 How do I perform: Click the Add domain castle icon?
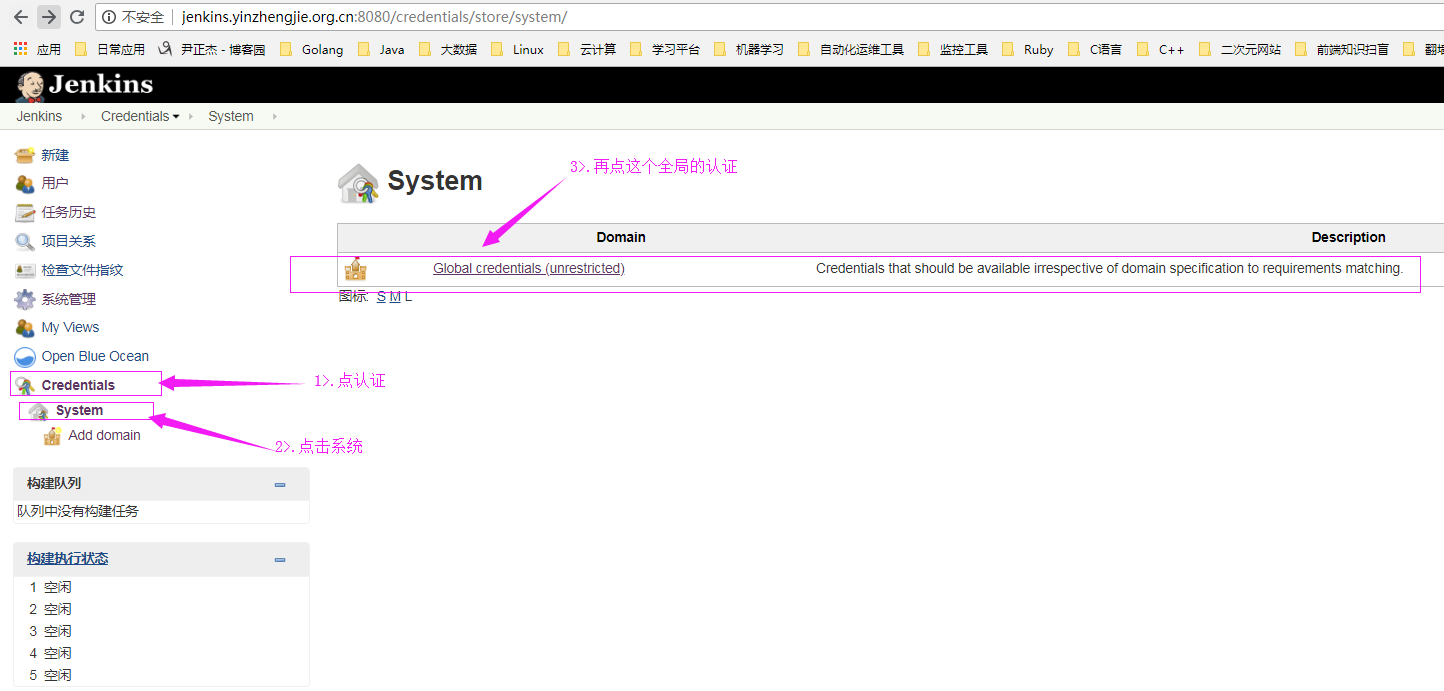[x=52, y=436]
